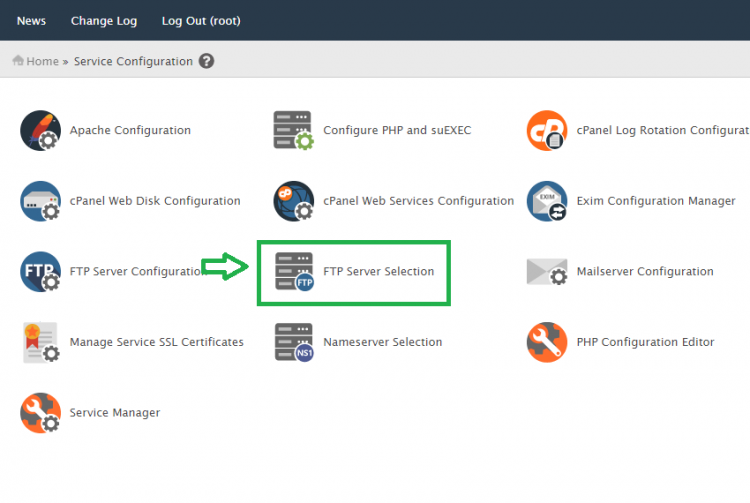The width and height of the screenshot is (750, 503).
Task: Click the FTP Server Configuration icon
Action: tap(41, 272)
